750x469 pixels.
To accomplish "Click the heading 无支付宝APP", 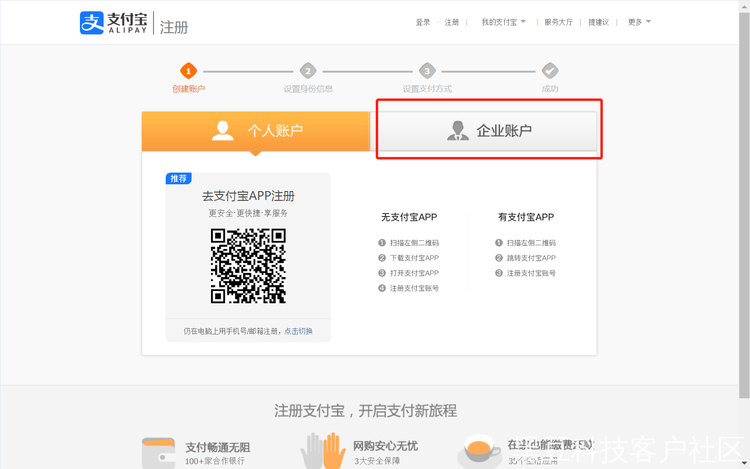I will pos(409,217).
